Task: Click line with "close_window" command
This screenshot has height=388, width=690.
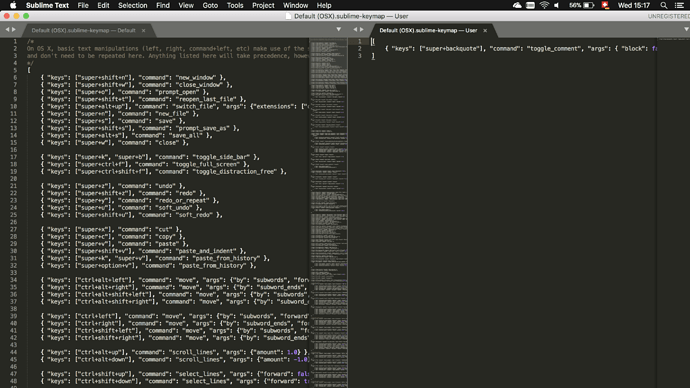Action: click(136, 84)
